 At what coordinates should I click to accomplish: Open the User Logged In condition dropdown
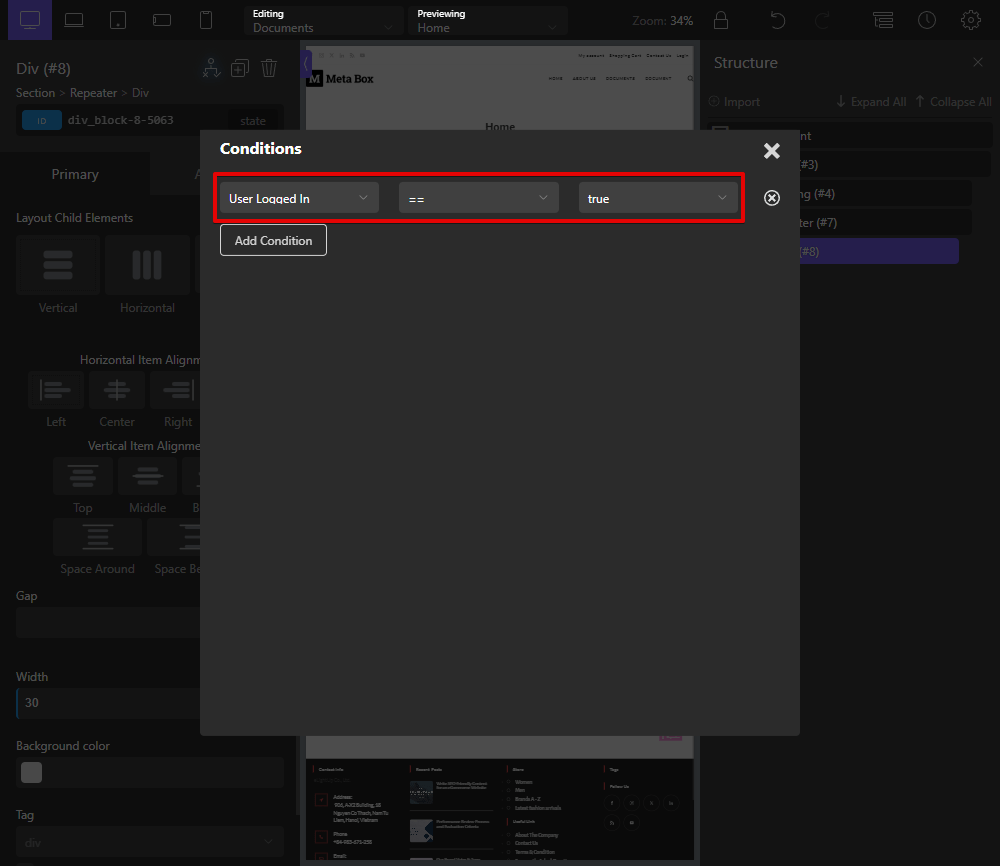point(297,197)
